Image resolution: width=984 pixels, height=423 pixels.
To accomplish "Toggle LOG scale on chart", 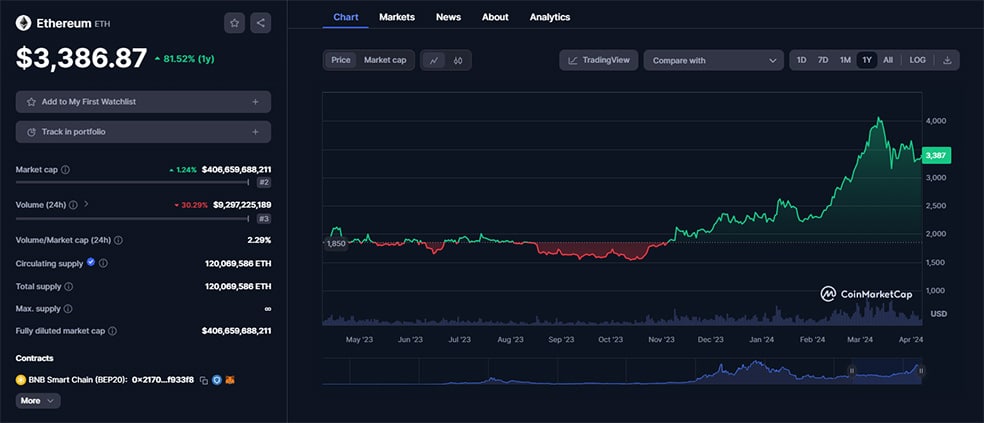I will 917,60.
